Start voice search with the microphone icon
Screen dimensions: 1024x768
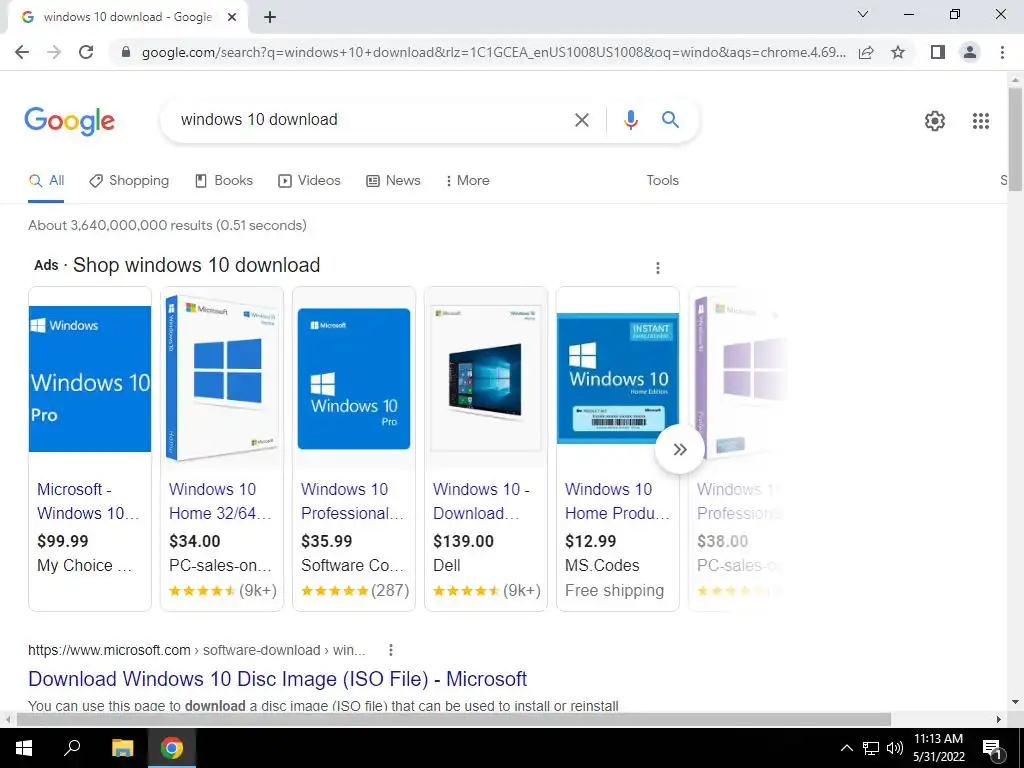[630, 120]
